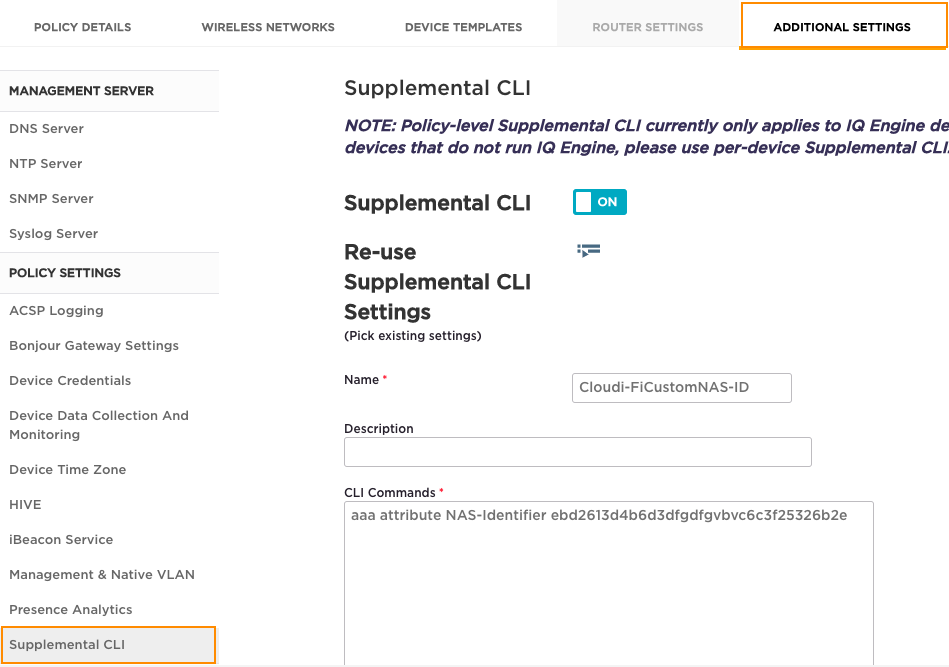The image size is (949, 667).
Task: Click the Name input field
Action: (x=681, y=388)
